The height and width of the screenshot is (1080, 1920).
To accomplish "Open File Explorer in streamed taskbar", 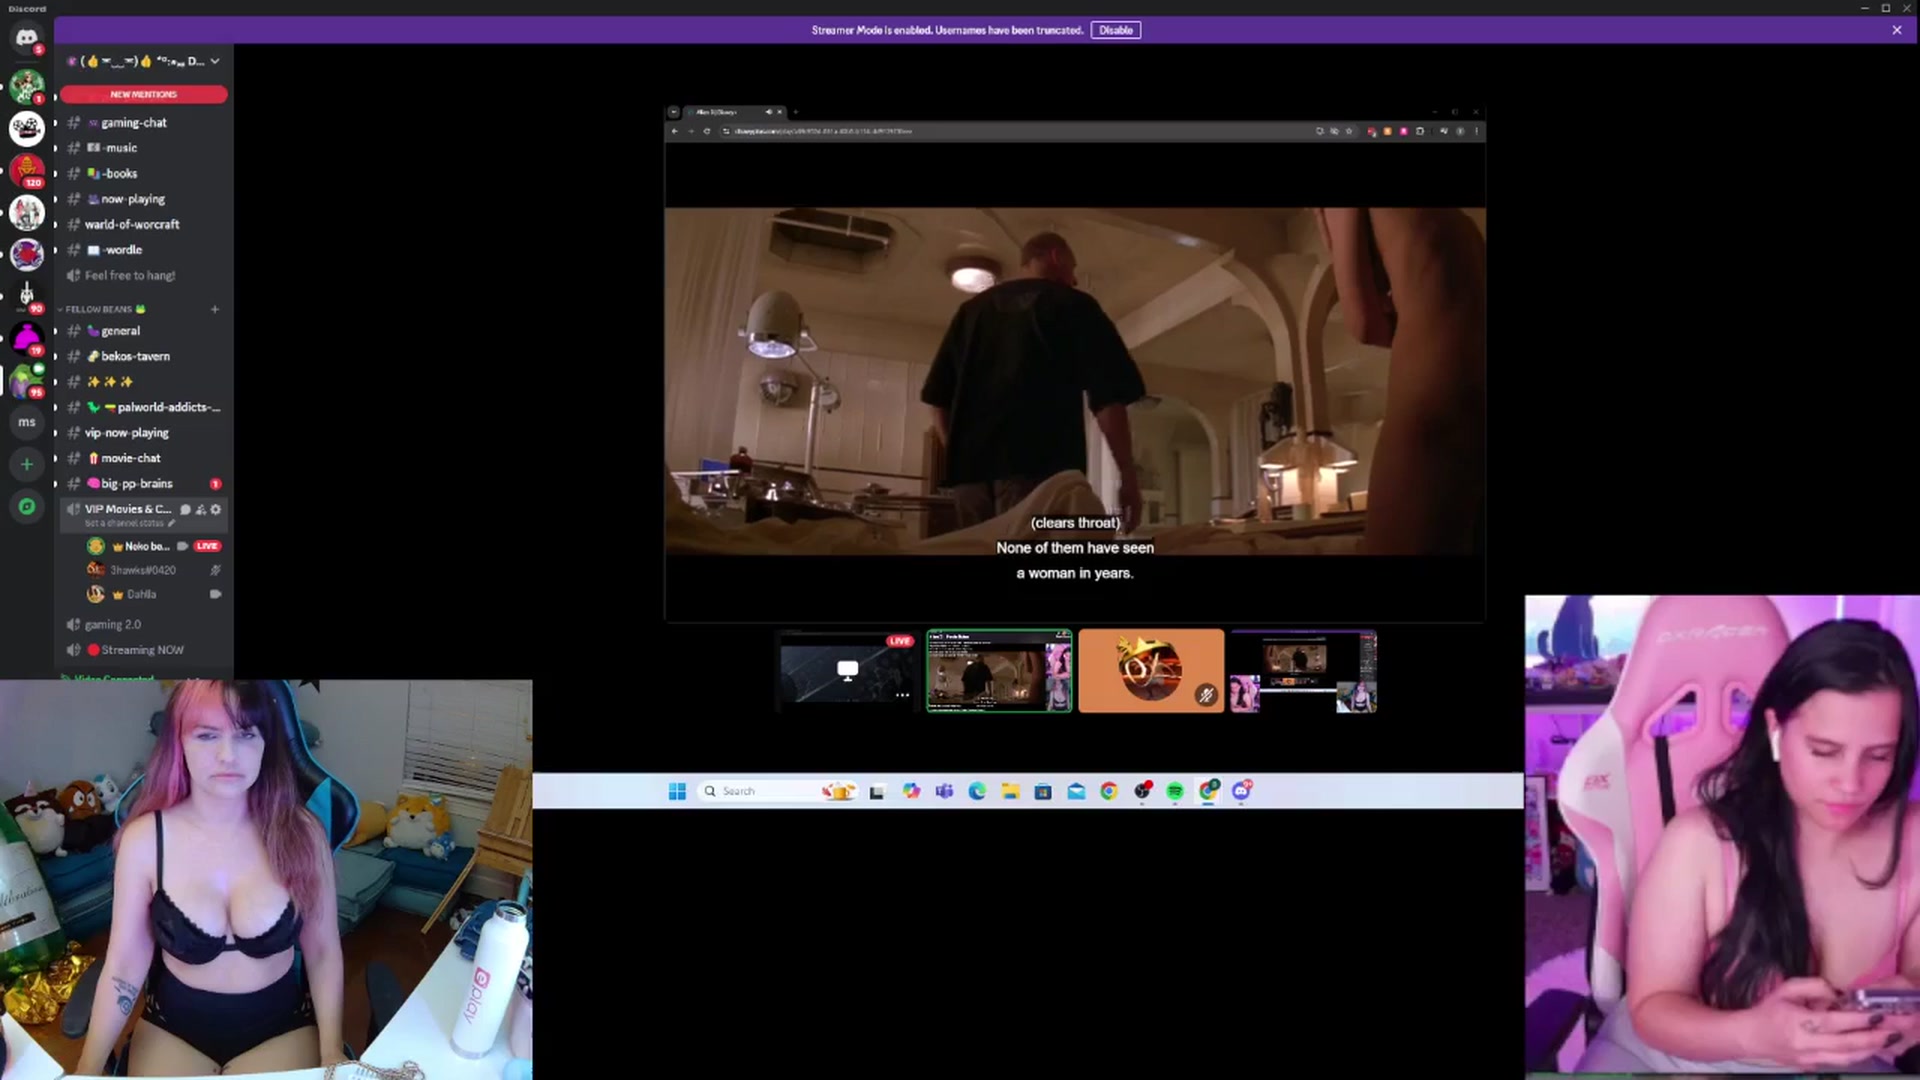I will pos(1010,791).
